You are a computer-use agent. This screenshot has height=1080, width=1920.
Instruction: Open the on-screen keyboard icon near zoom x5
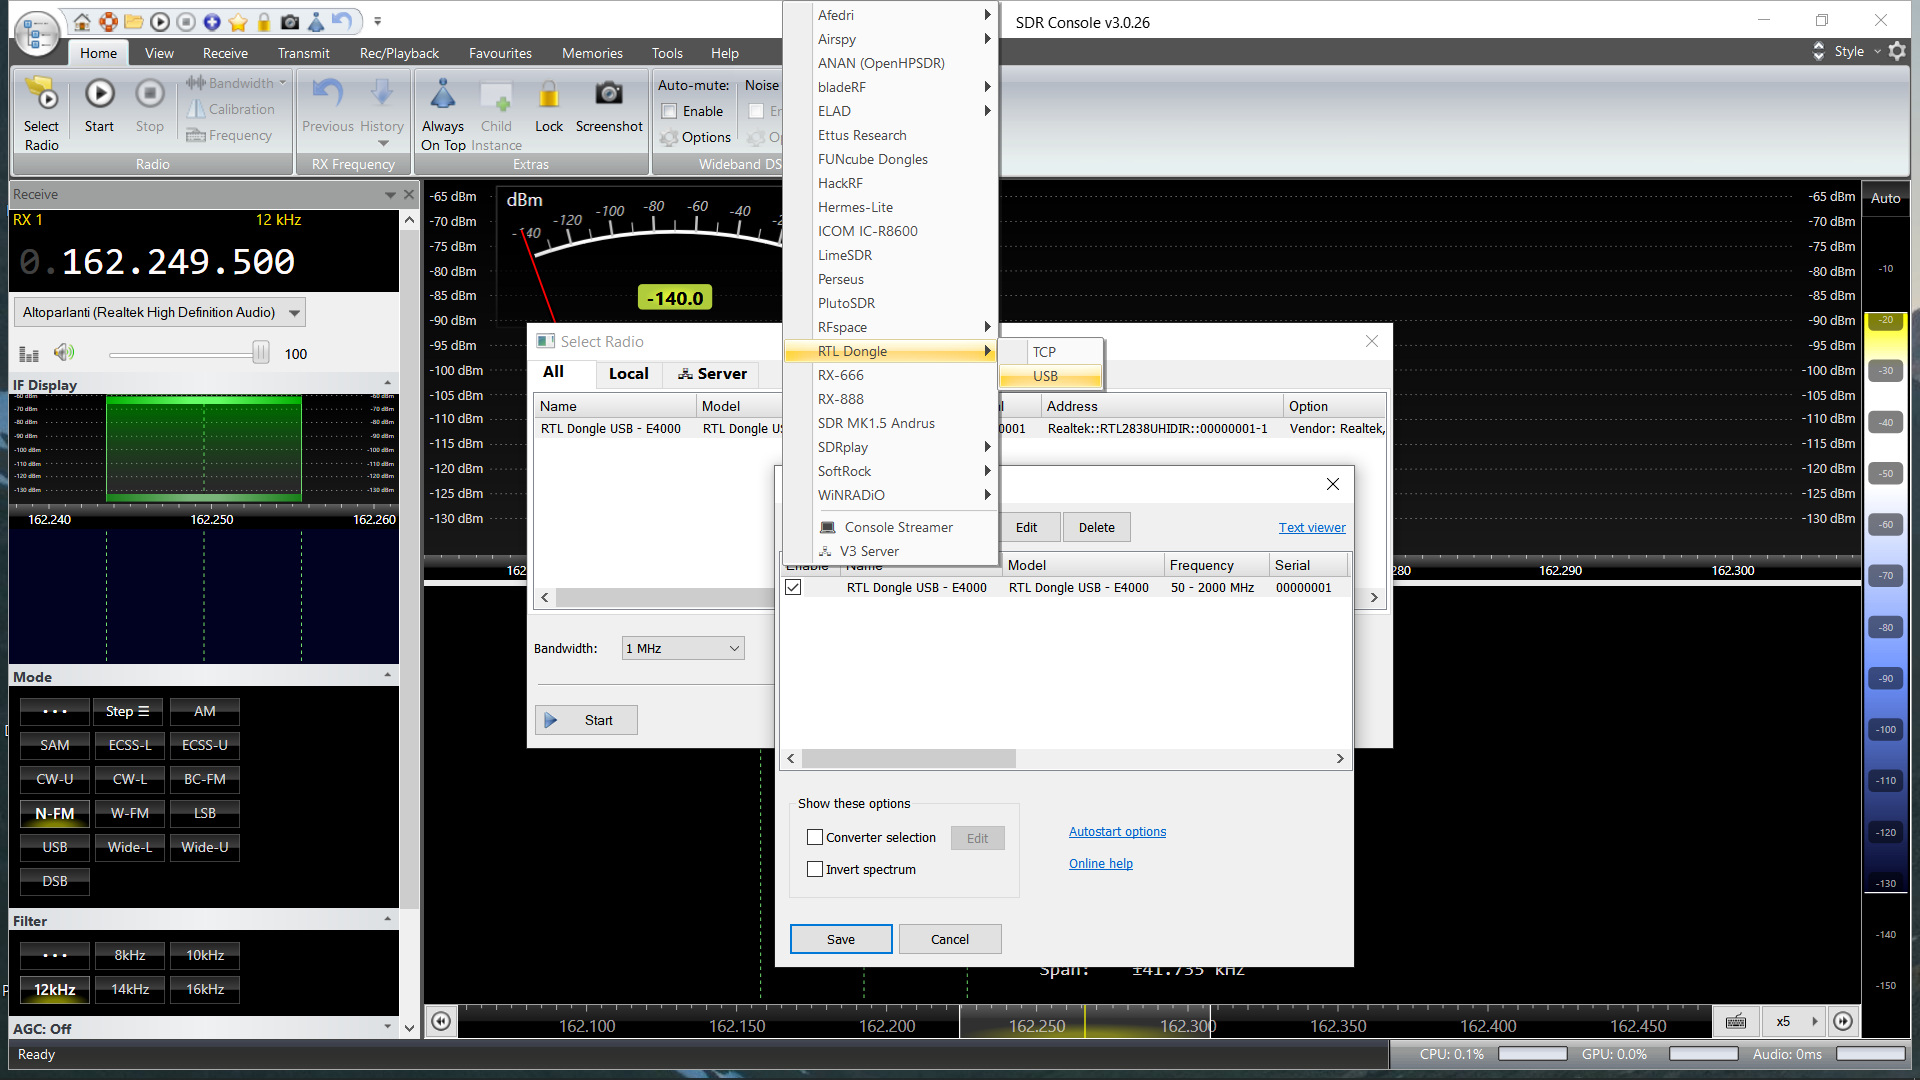pyautogui.click(x=1736, y=1021)
